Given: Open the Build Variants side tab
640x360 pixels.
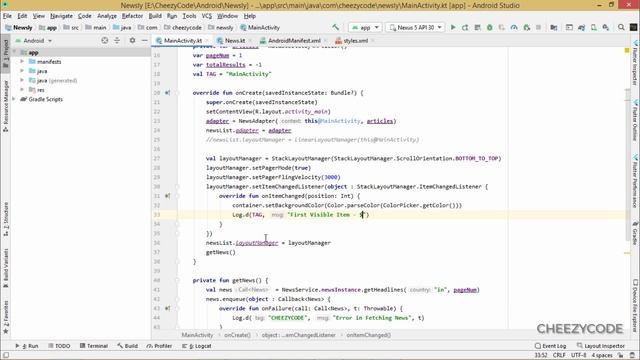Looking at the screenshot, I should [x=5, y=268].
